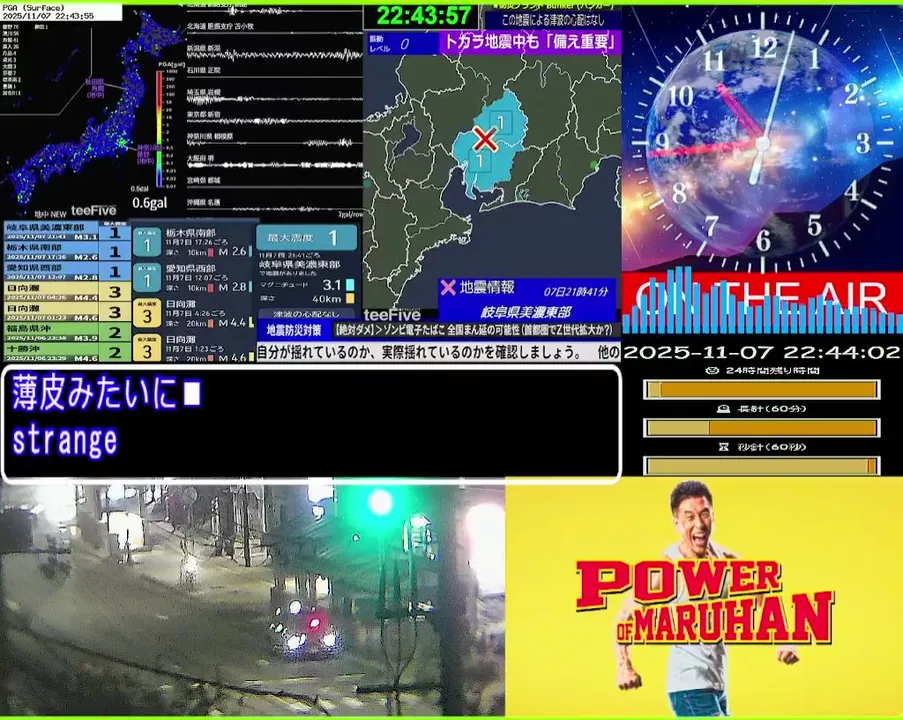This screenshot has height=720, width=903.
Task: Click the 新潟県 新潟 waveform row
Action: pyautogui.click(x=274, y=53)
